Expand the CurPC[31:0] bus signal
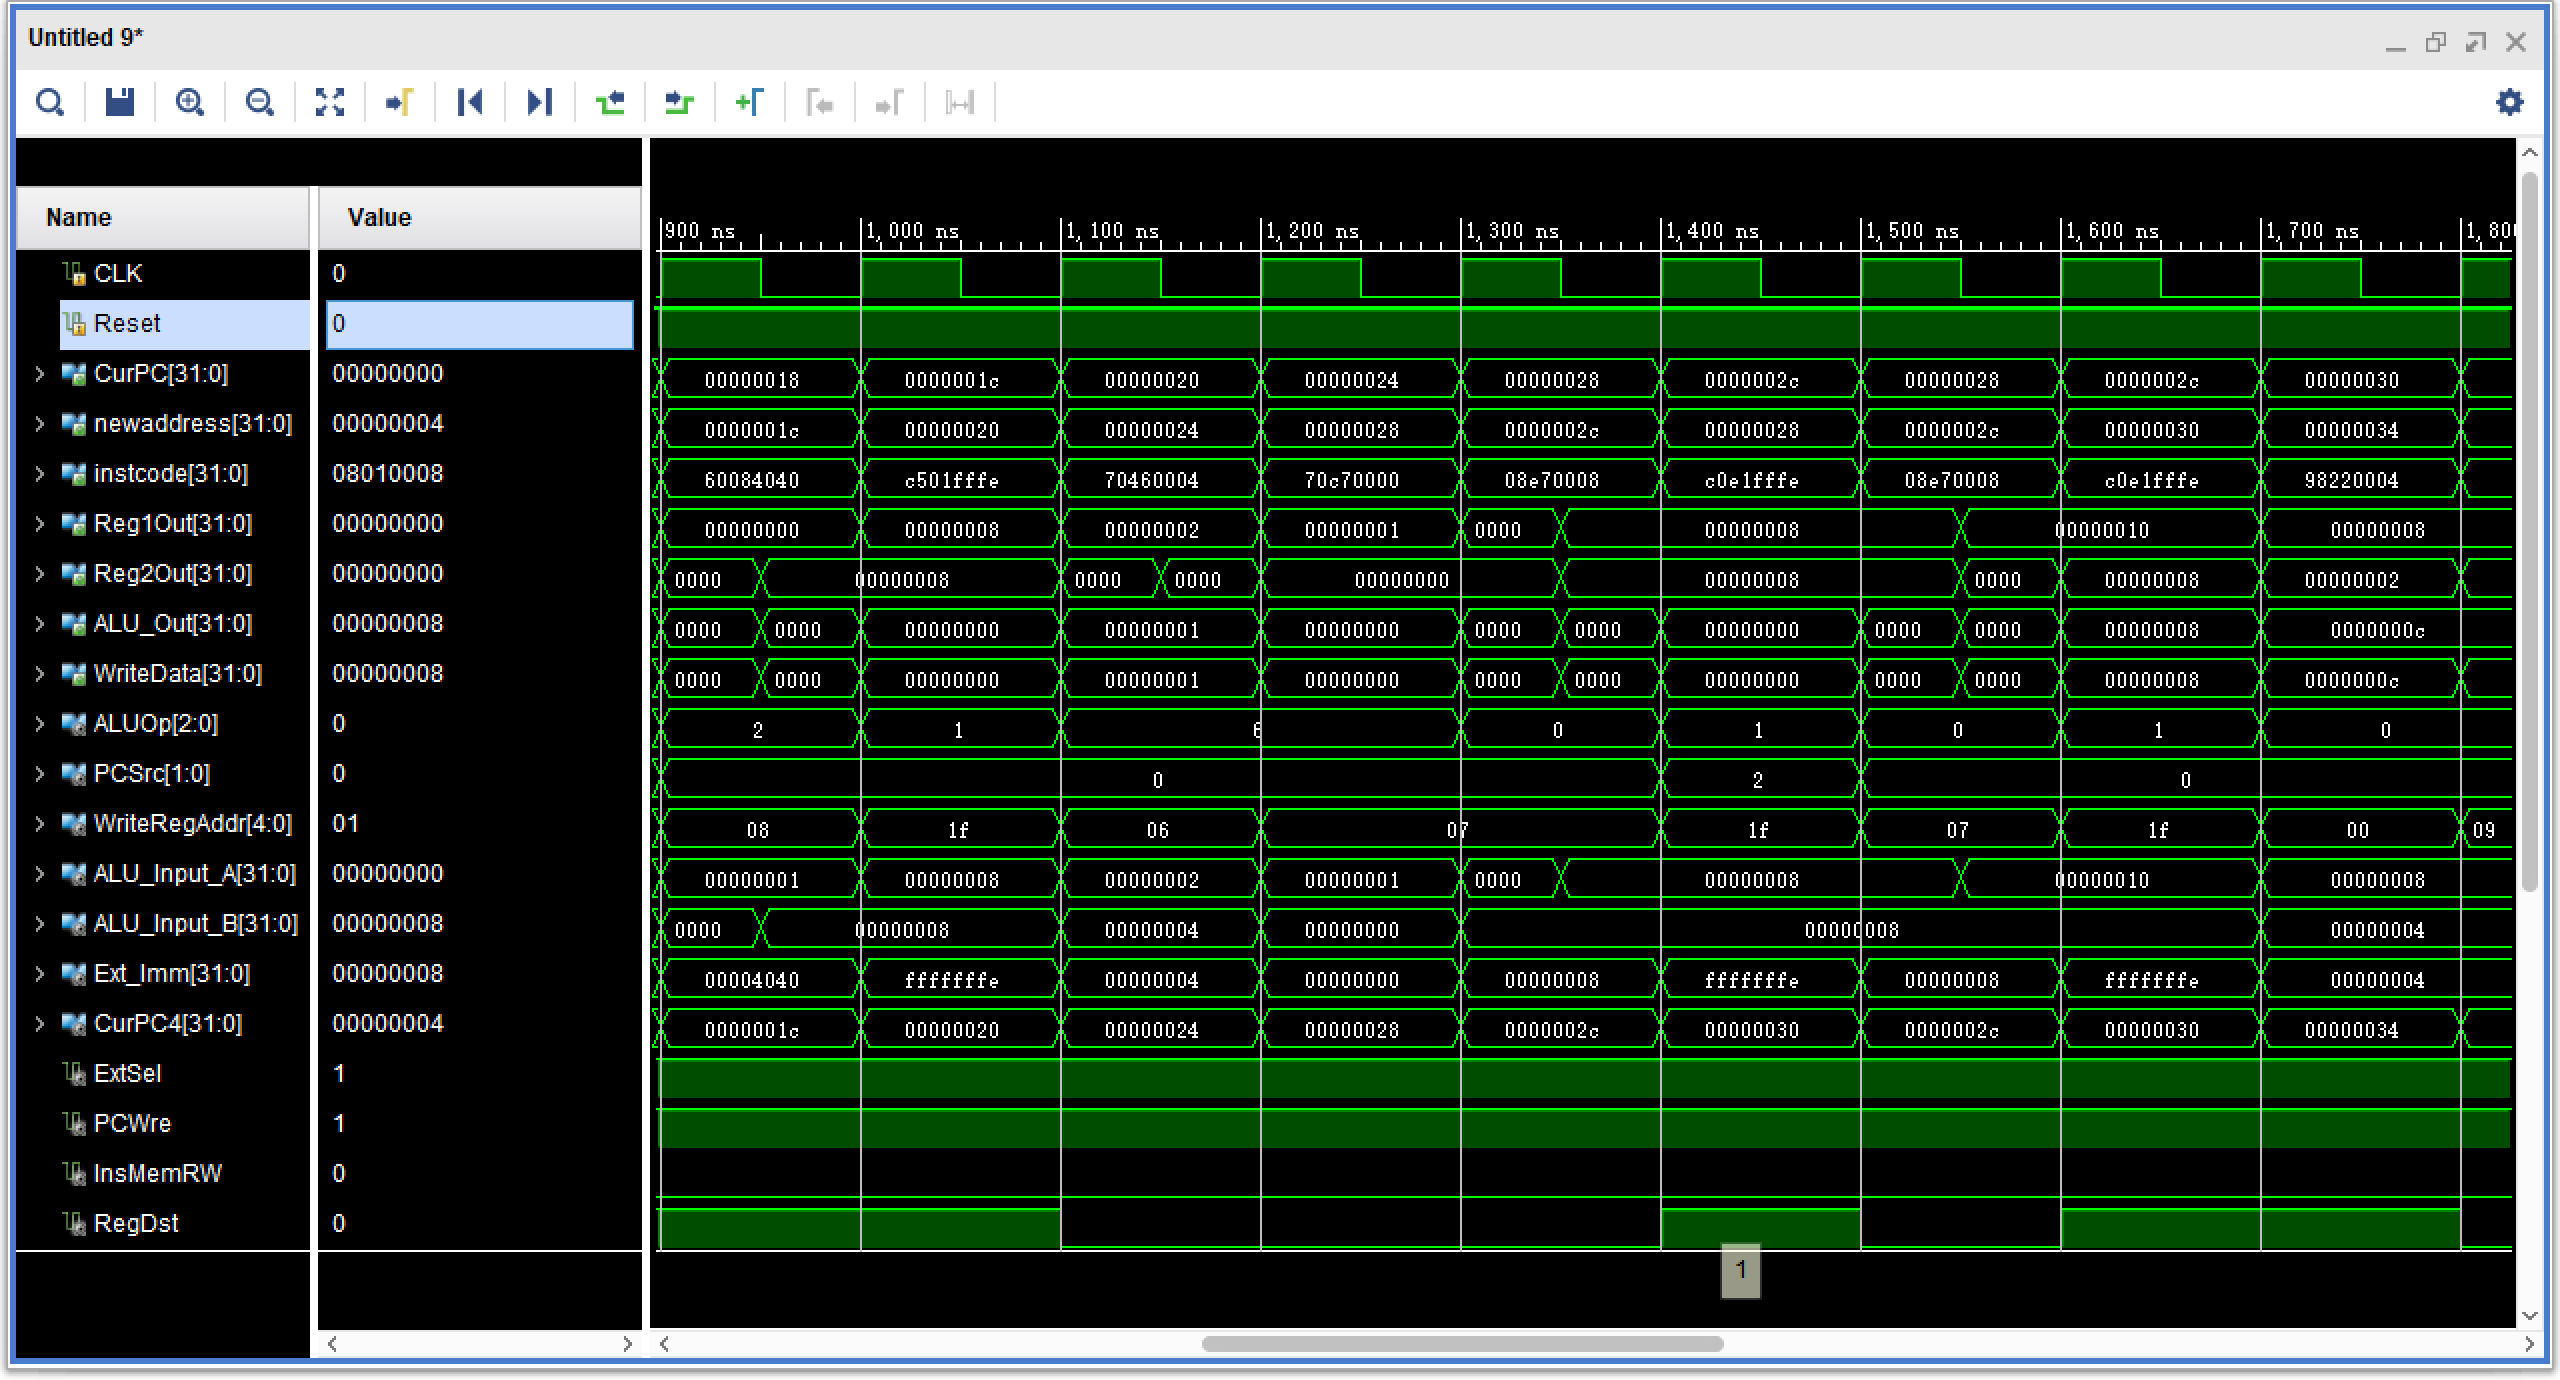 (x=40, y=374)
